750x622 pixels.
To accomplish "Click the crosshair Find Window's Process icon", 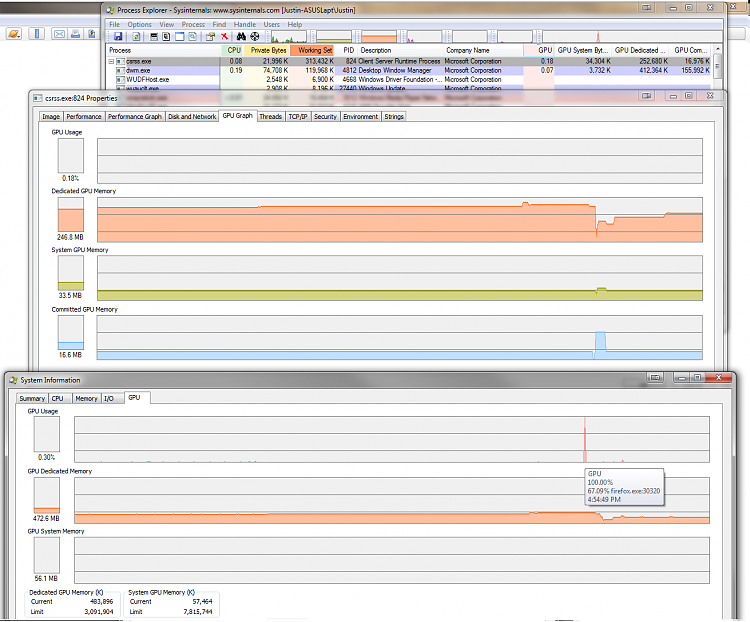I will tap(255, 36).
